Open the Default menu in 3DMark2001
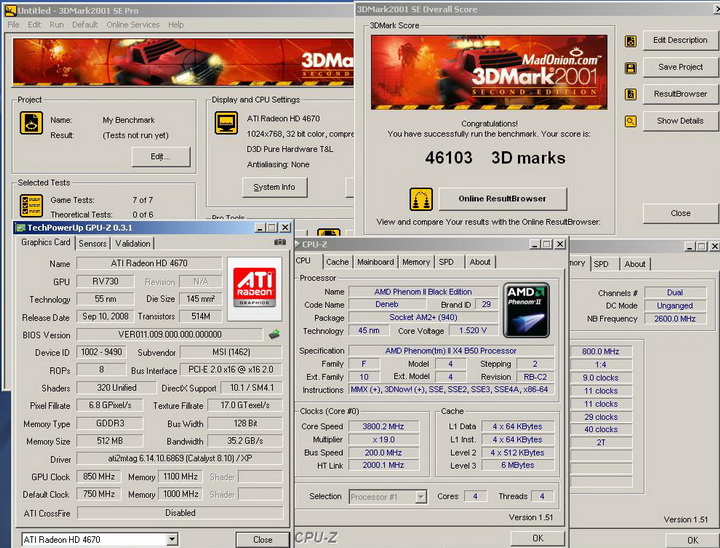Viewport: 720px width, 548px height. point(85,25)
